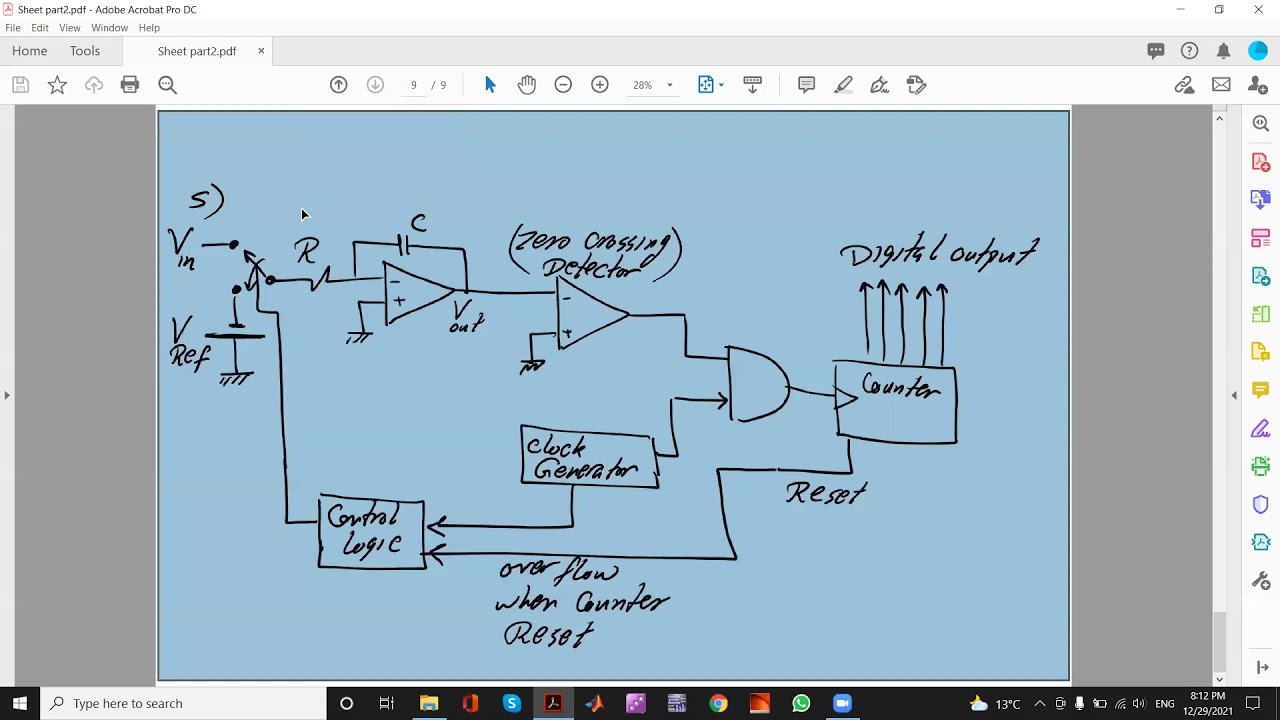Screen dimensions: 1280x720
Task: Bookmark the file with the star icon
Action: pos(57,85)
